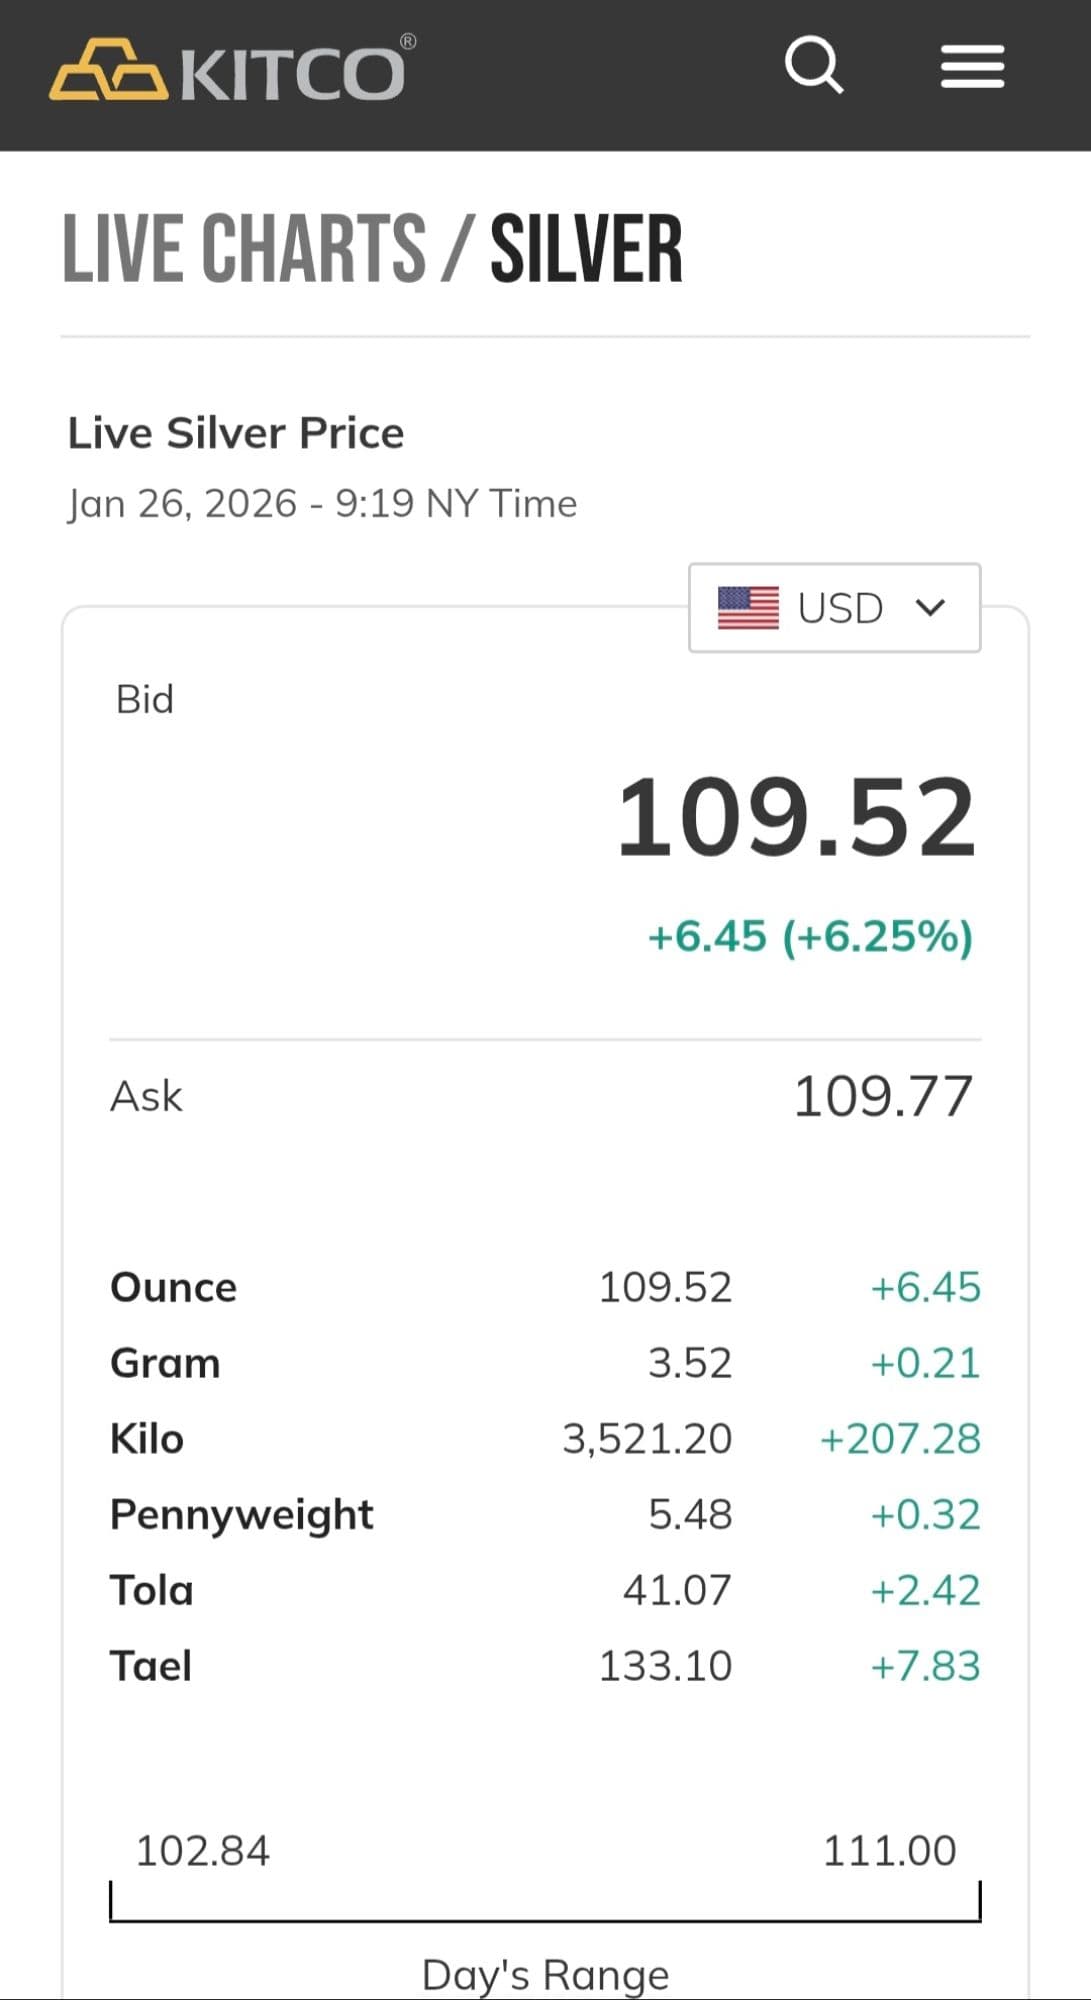Click the Live Charts breadcrumb link
The height and width of the screenshot is (2000, 1091).
tap(244, 249)
